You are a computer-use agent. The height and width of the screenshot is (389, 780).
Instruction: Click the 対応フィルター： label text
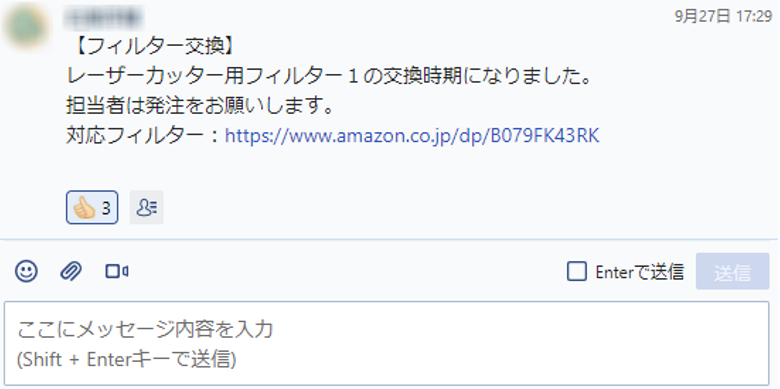pyautogui.click(x=143, y=136)
